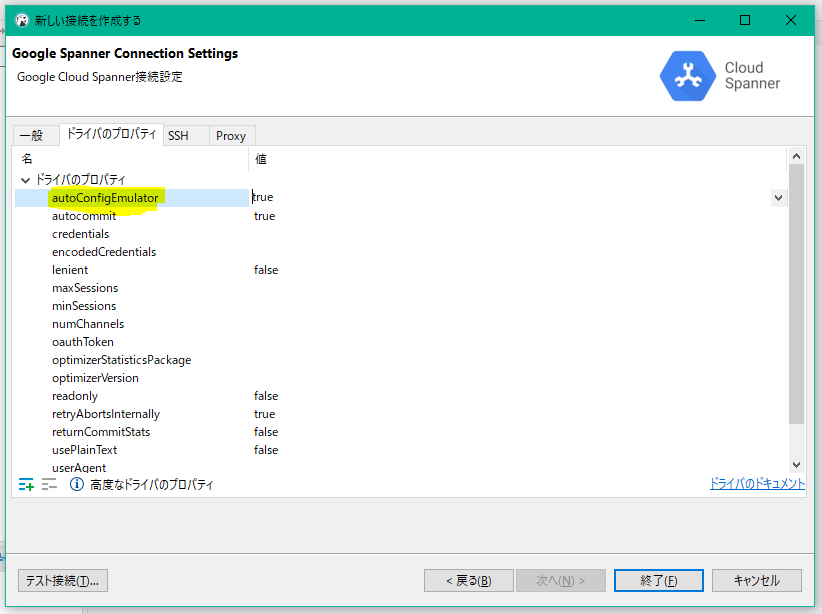The width and height of the screenshot is (822, 614).
Task: Click the scrollbar down arrow
Action: (796, 465)
